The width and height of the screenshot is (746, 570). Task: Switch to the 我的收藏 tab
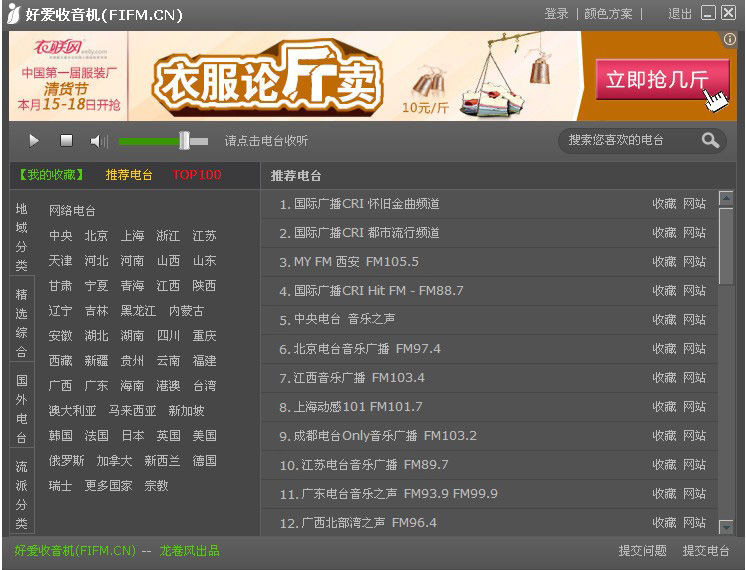(51, 175)
